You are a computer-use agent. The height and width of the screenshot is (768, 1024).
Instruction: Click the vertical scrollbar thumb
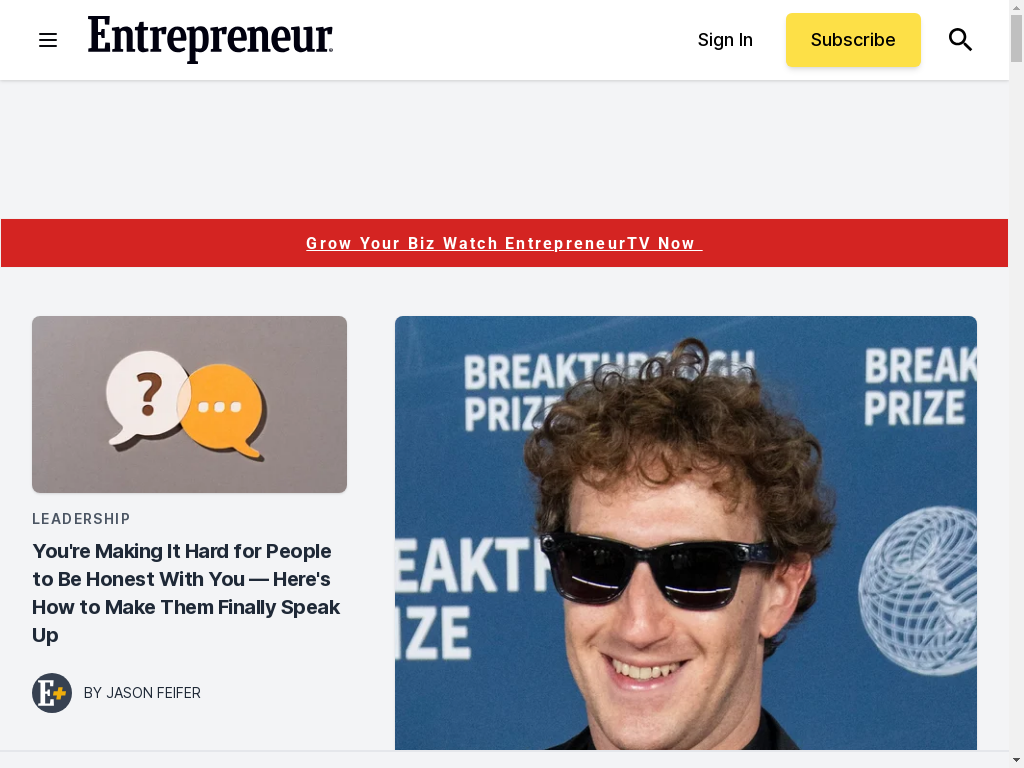pos(1016,38)
